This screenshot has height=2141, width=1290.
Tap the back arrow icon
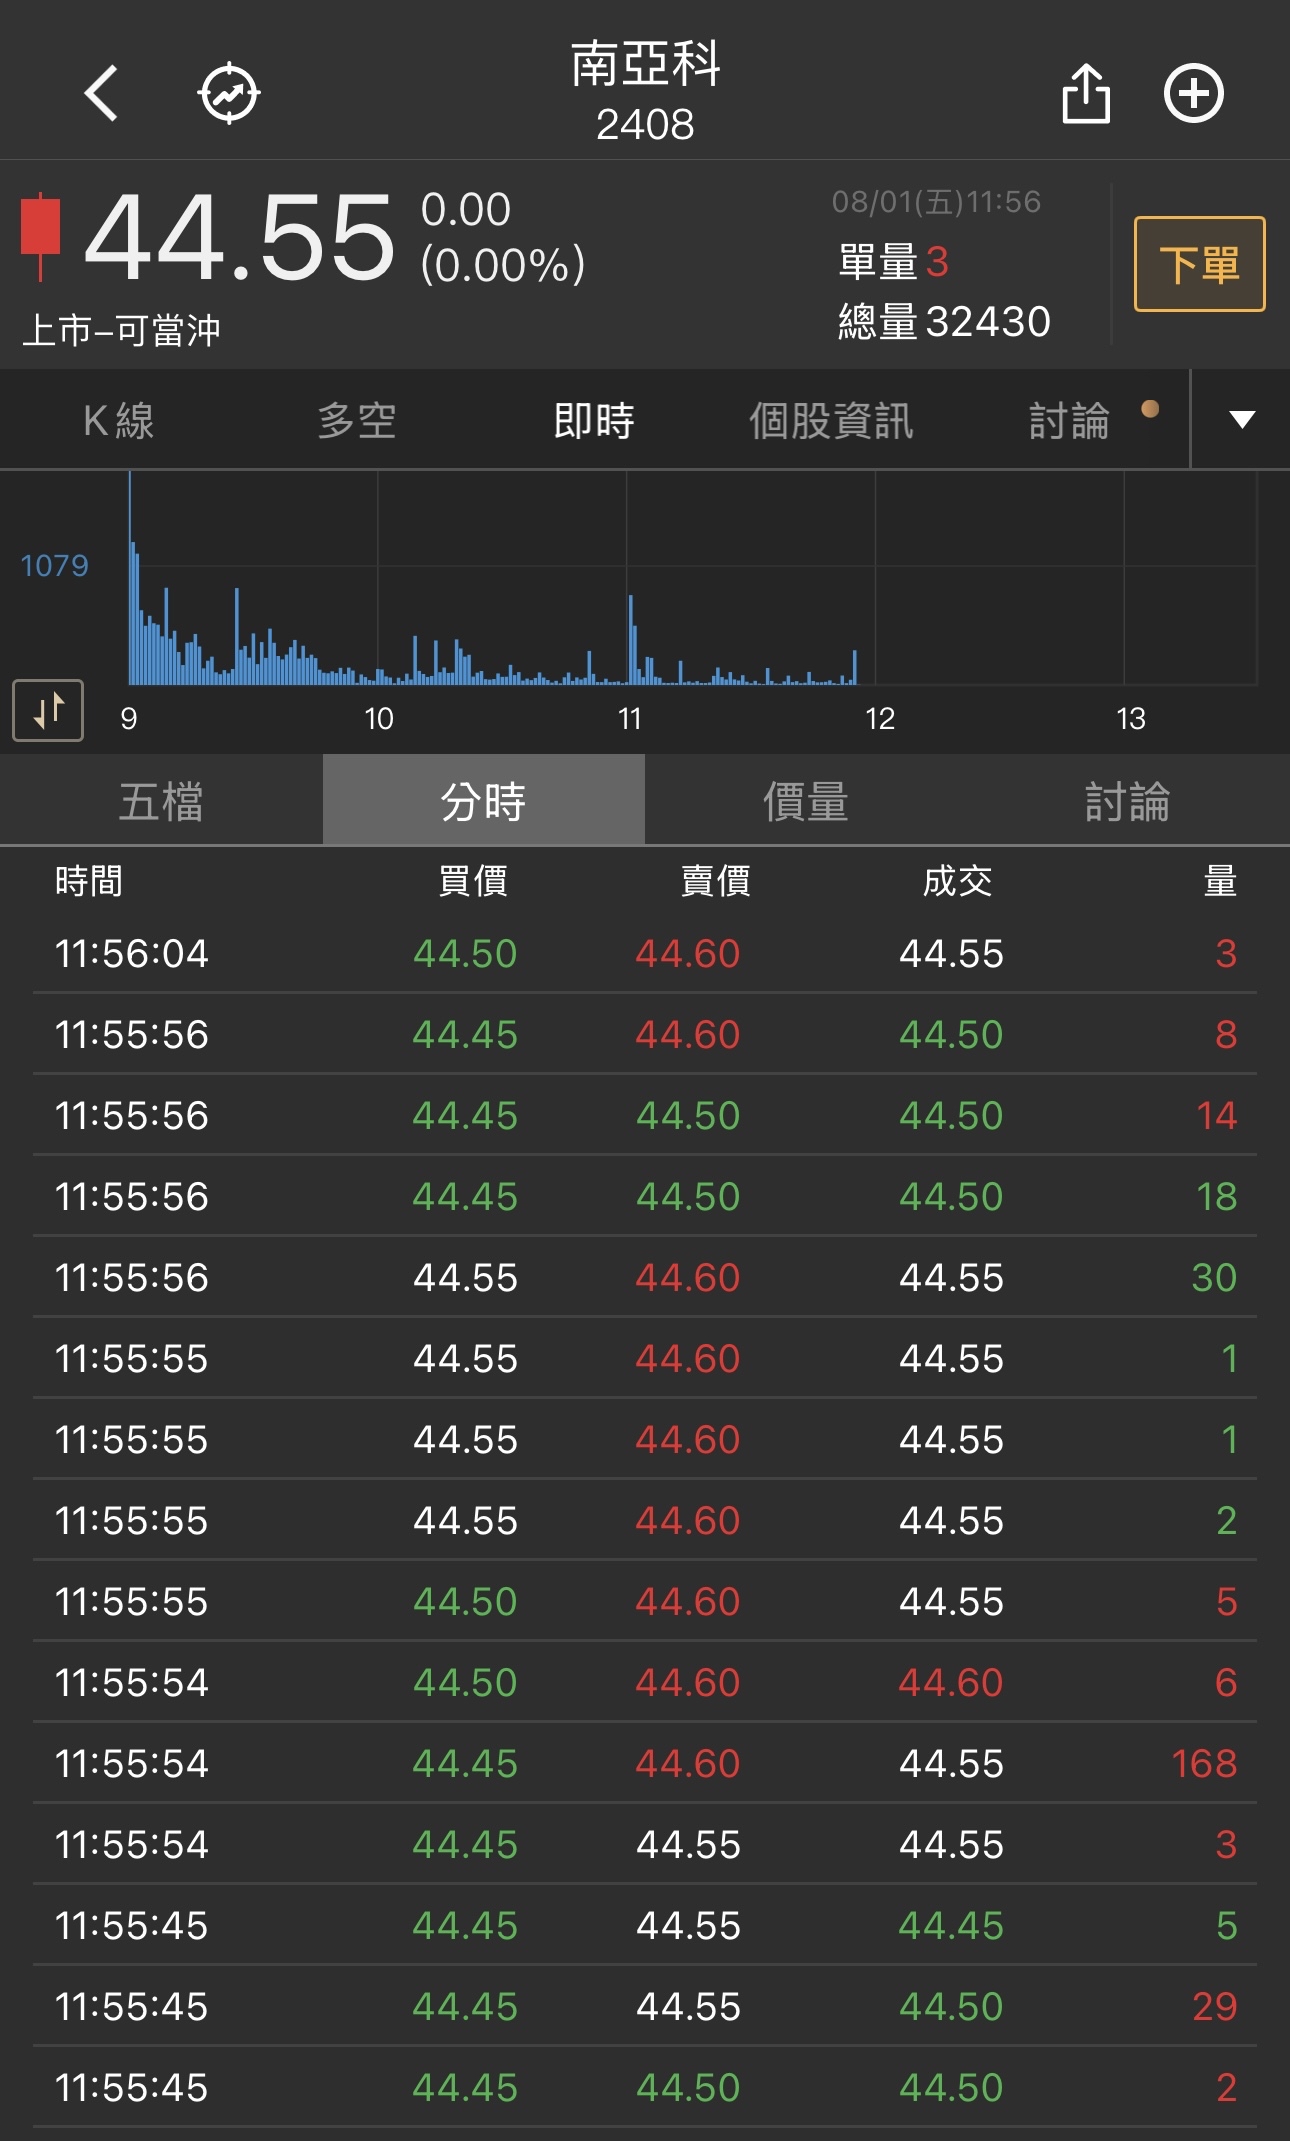101,93
